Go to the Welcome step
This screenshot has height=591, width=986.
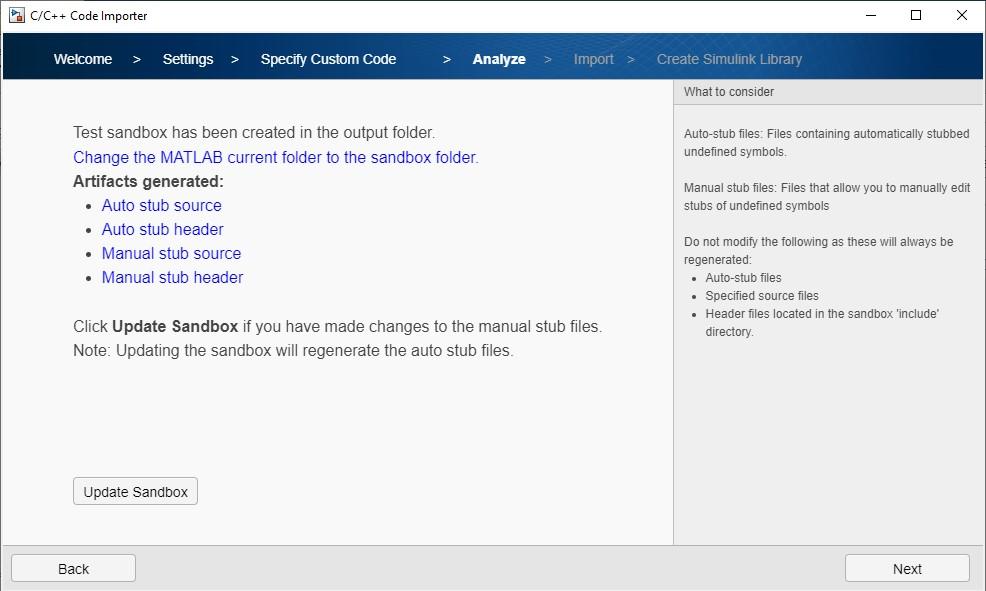[83, 59]
